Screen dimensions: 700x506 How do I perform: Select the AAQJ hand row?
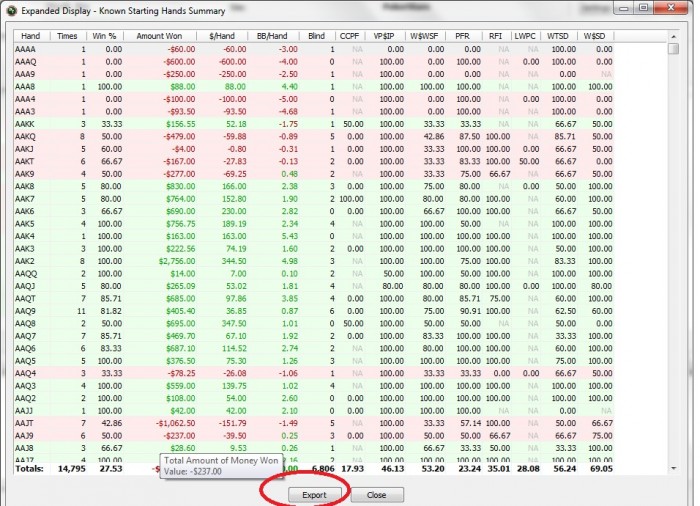click(x=314, y=286)
